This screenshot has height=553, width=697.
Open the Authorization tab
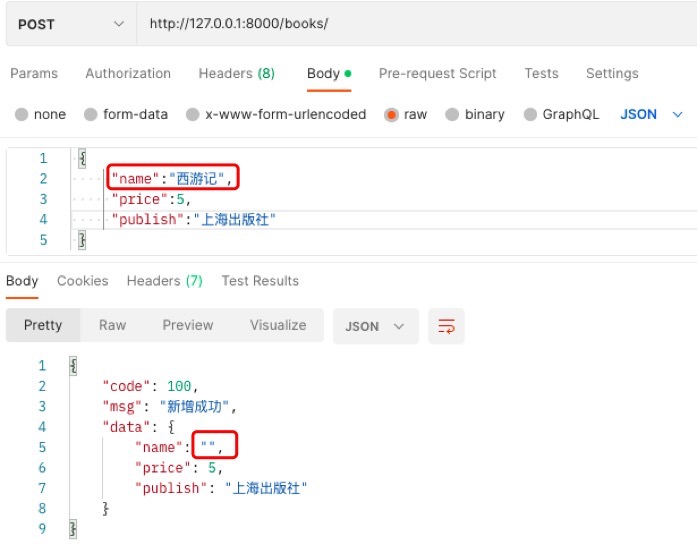pos(128,73)
